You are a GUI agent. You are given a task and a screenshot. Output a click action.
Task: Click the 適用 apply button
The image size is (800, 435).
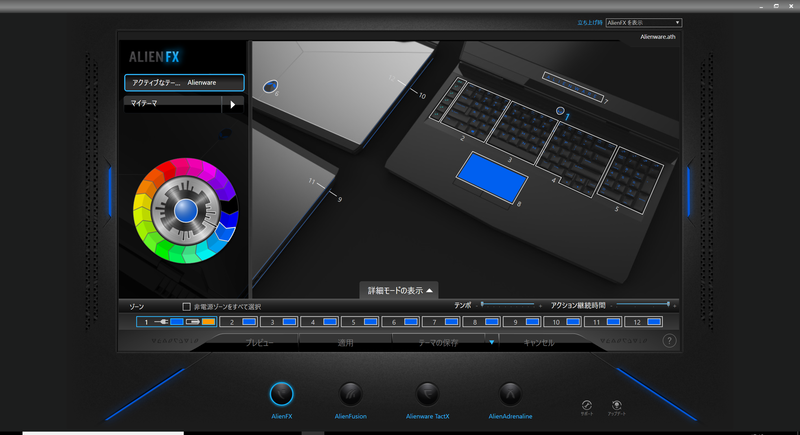345,343
